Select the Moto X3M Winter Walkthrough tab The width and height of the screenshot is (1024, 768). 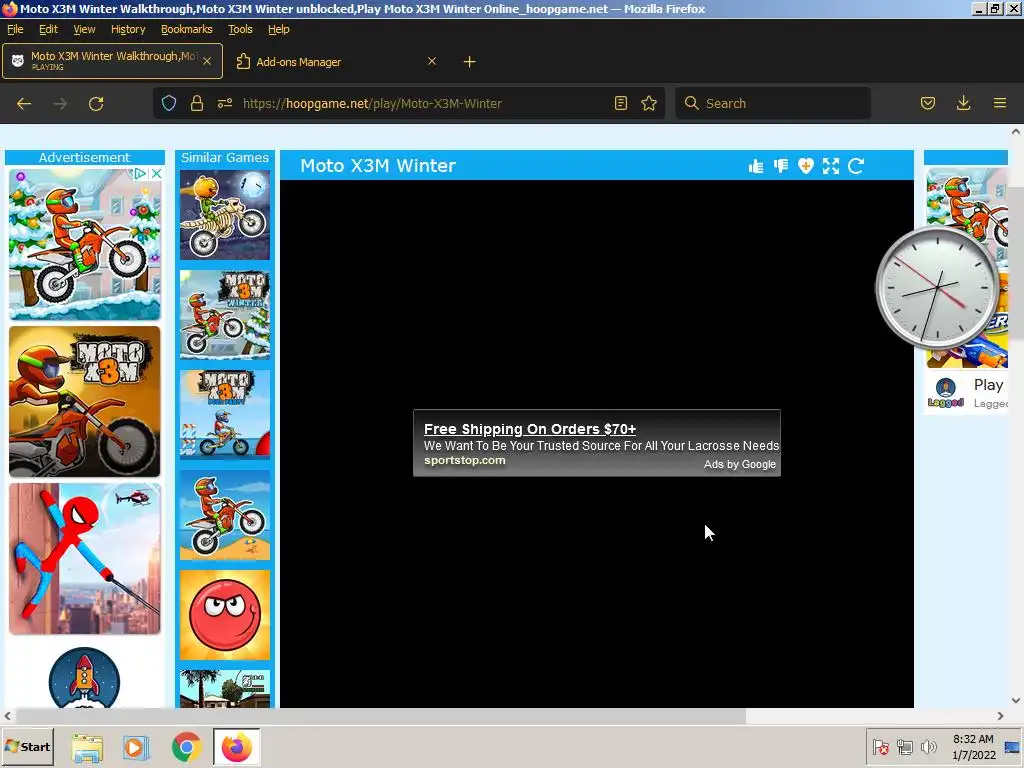coord(112,61)
